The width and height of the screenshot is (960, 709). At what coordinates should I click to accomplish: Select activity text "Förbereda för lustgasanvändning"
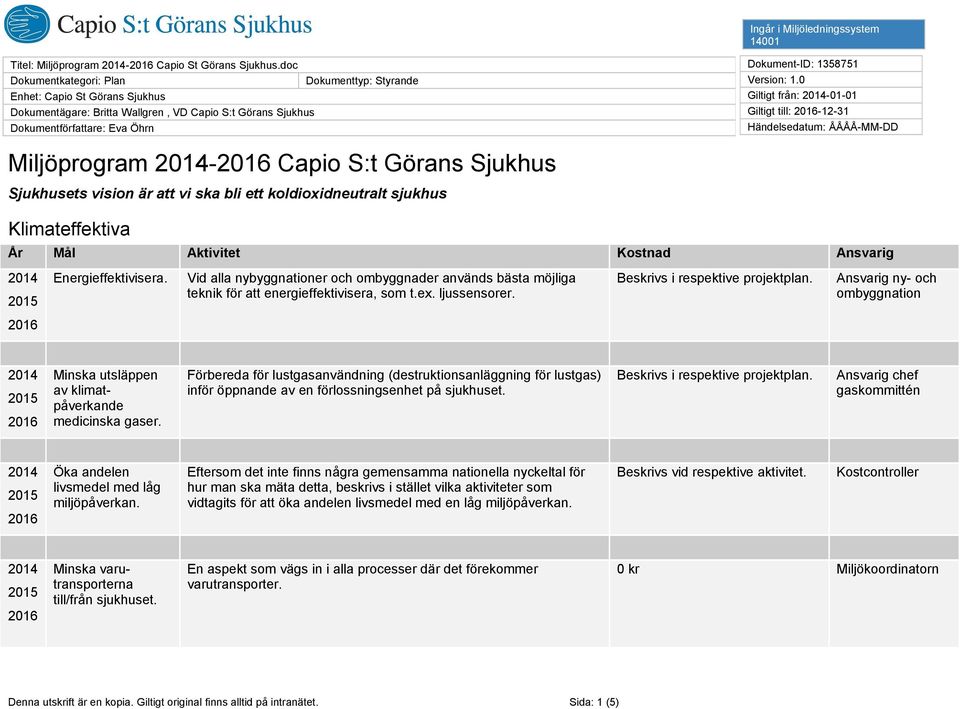click(x=394, y=383)
